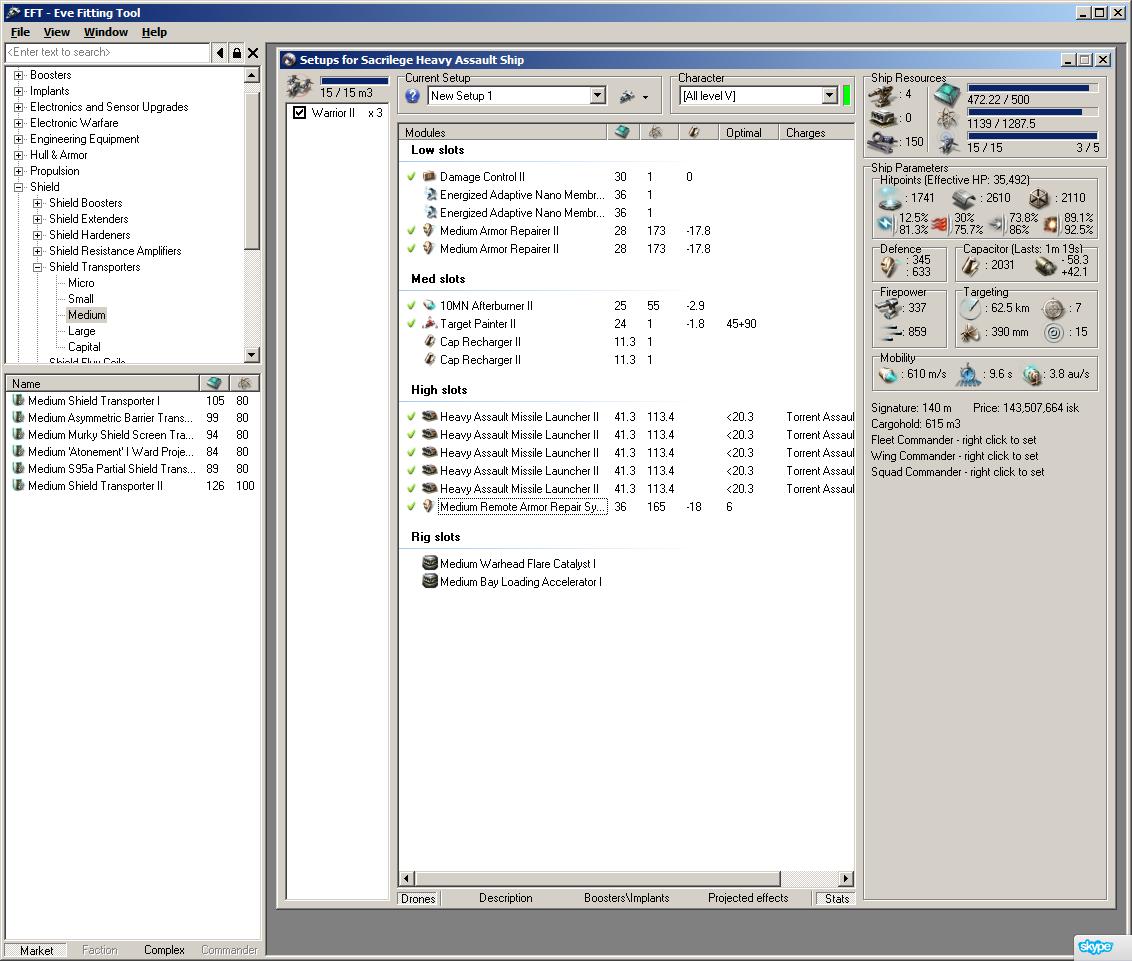Click the Medium Shield Transporter II item icon
The image size is (1132, 961).
[x=19, y=485]
